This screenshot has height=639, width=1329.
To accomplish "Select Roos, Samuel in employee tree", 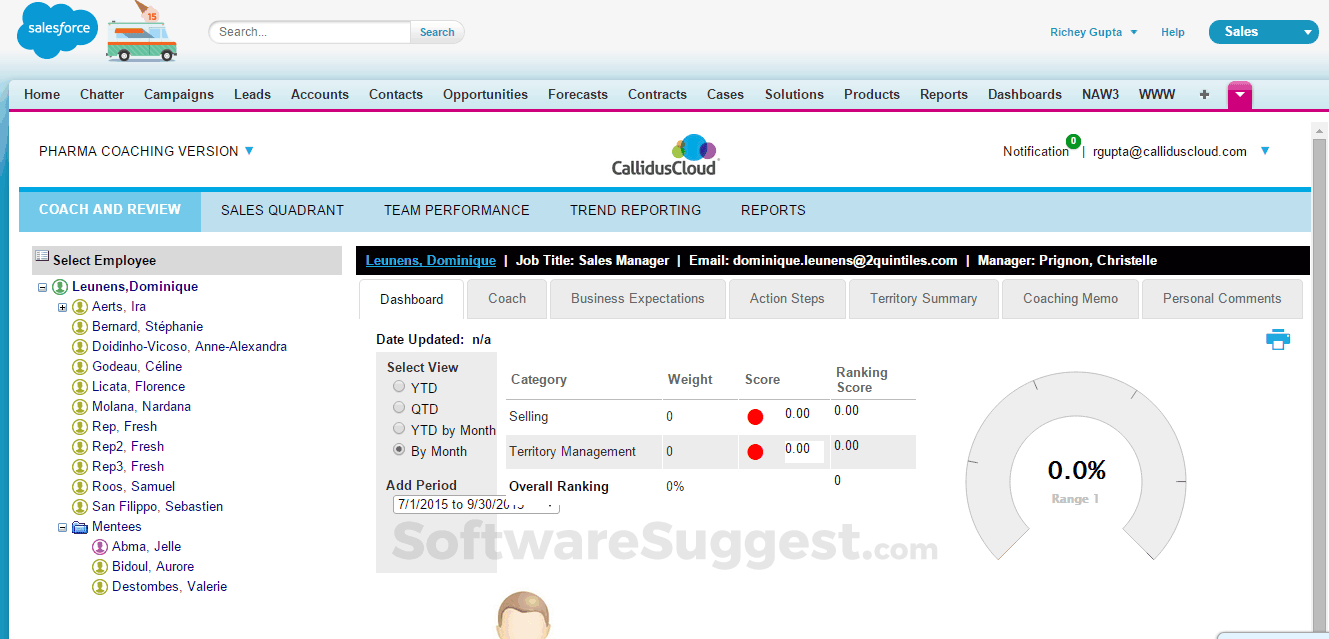I will click(133, 487).
